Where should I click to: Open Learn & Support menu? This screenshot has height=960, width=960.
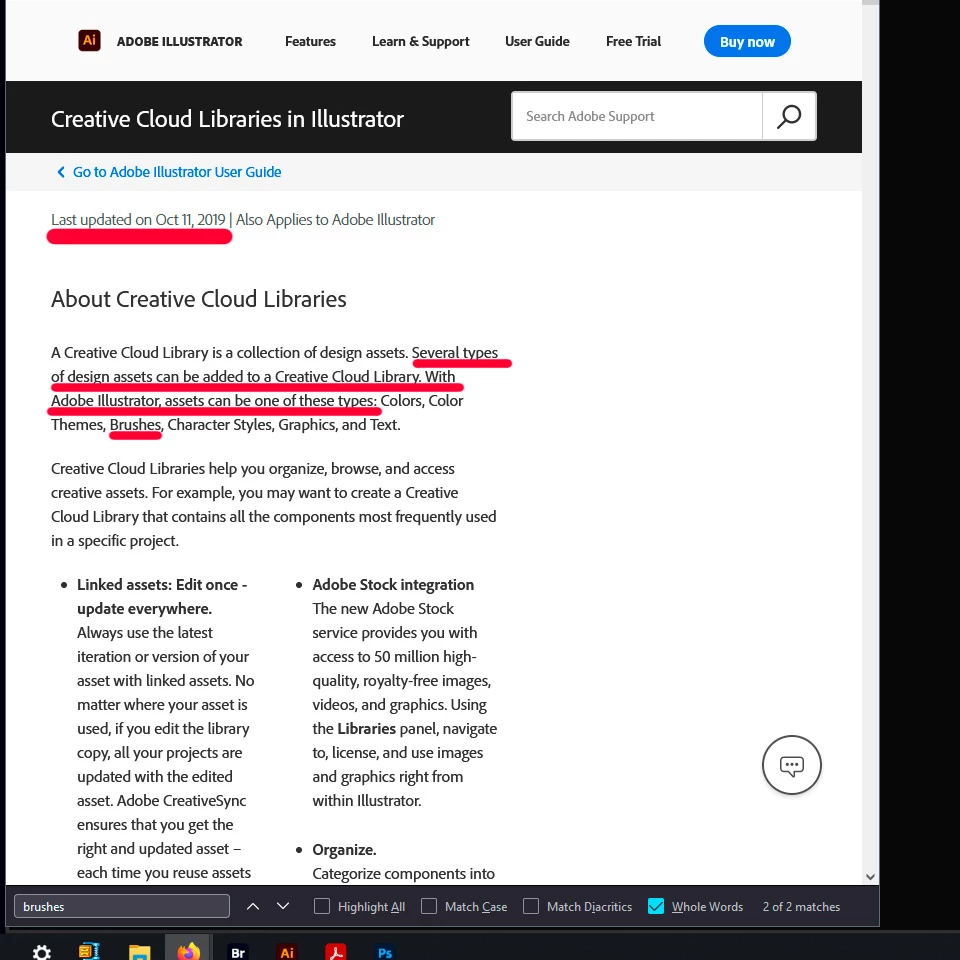[421, 41]
